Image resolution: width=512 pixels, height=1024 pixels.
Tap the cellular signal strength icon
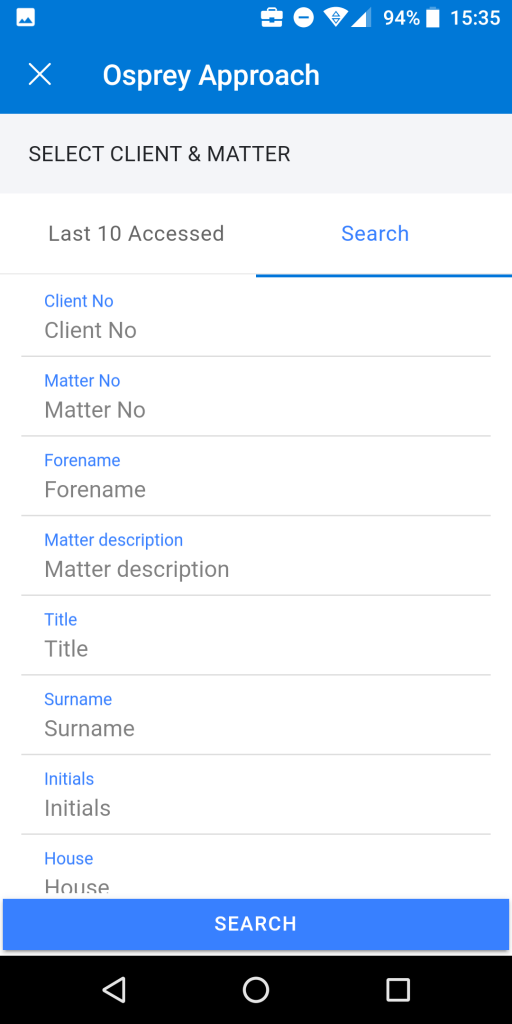point(361,18)
